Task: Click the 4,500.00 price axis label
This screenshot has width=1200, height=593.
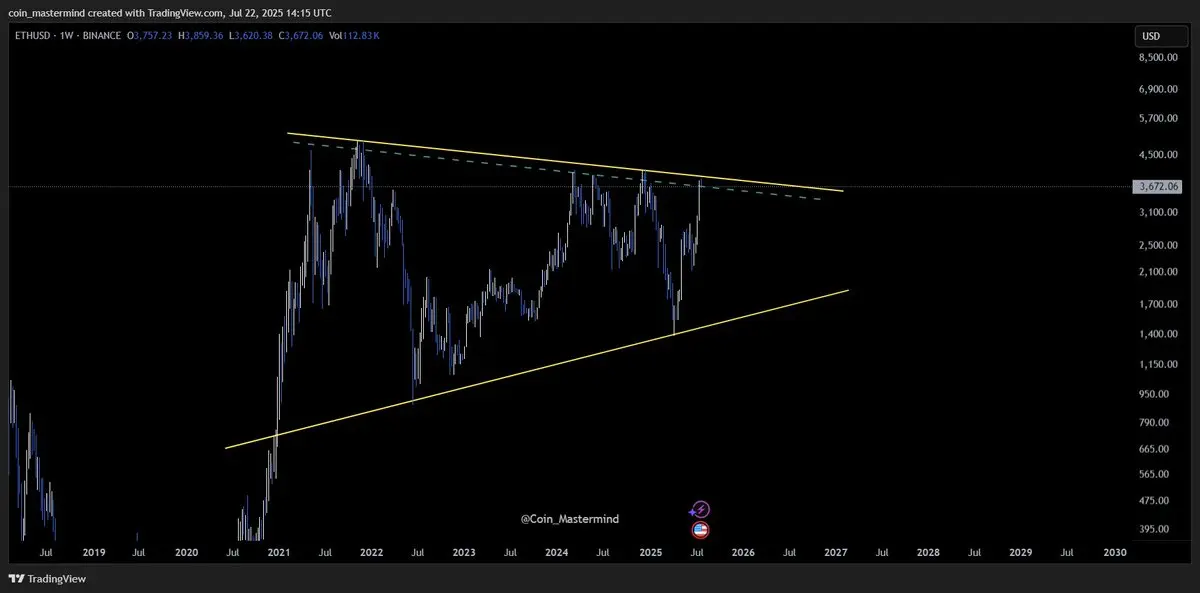Action: 1158,154
